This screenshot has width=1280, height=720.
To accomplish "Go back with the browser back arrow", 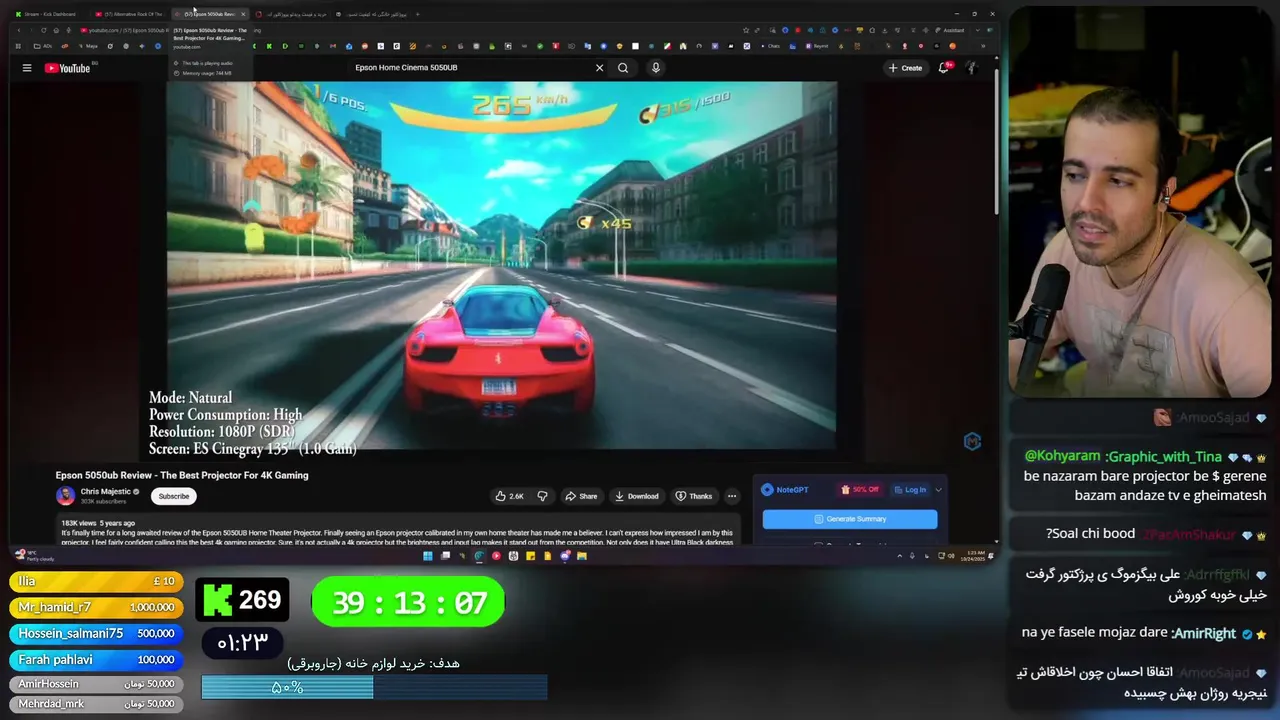I will [20, 30].
